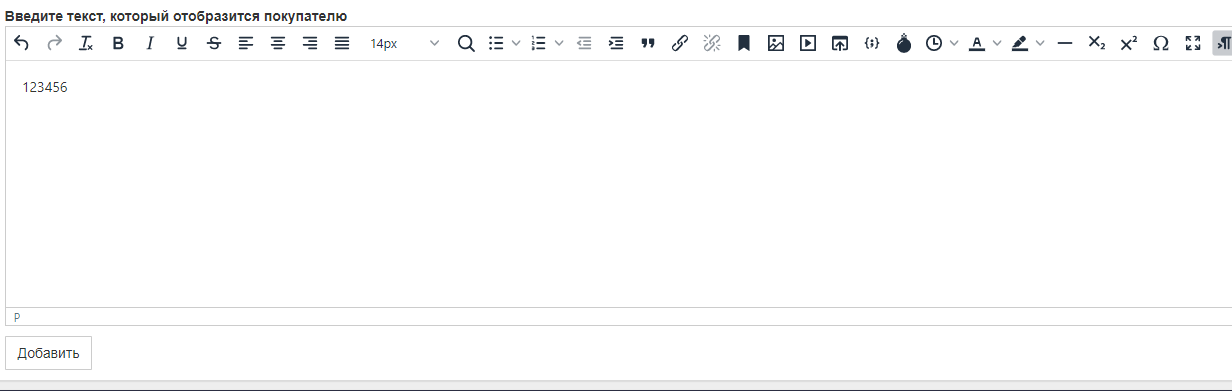
Task: Remove link with unlink icon
Action: 712,43
